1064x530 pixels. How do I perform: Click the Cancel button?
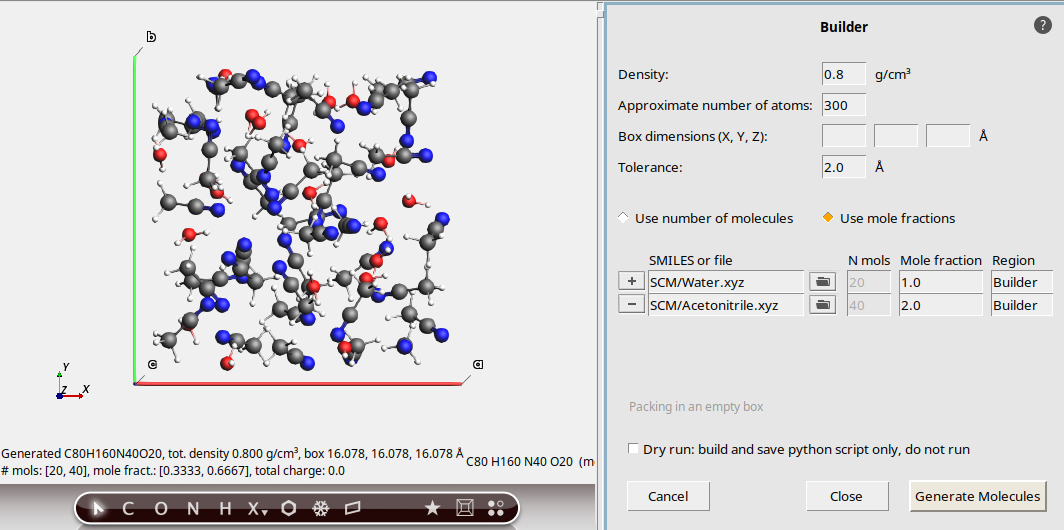click(x=668, y=496)
